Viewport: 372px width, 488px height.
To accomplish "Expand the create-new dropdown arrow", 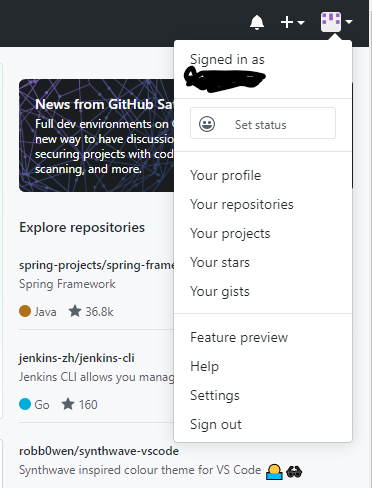I will pyautogui.click(x=301, y=22).
